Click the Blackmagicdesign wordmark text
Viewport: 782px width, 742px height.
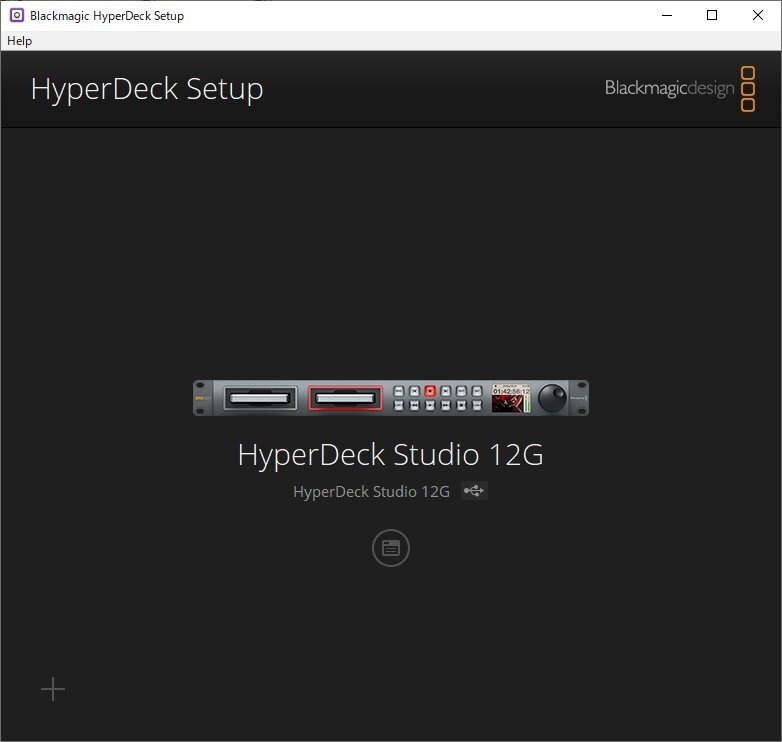pos(668,89)
